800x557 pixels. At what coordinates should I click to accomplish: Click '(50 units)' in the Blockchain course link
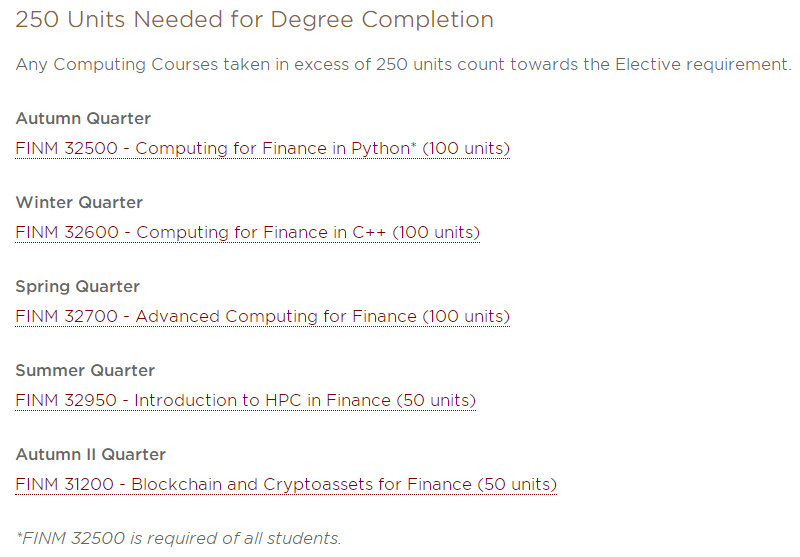(517, 485)
